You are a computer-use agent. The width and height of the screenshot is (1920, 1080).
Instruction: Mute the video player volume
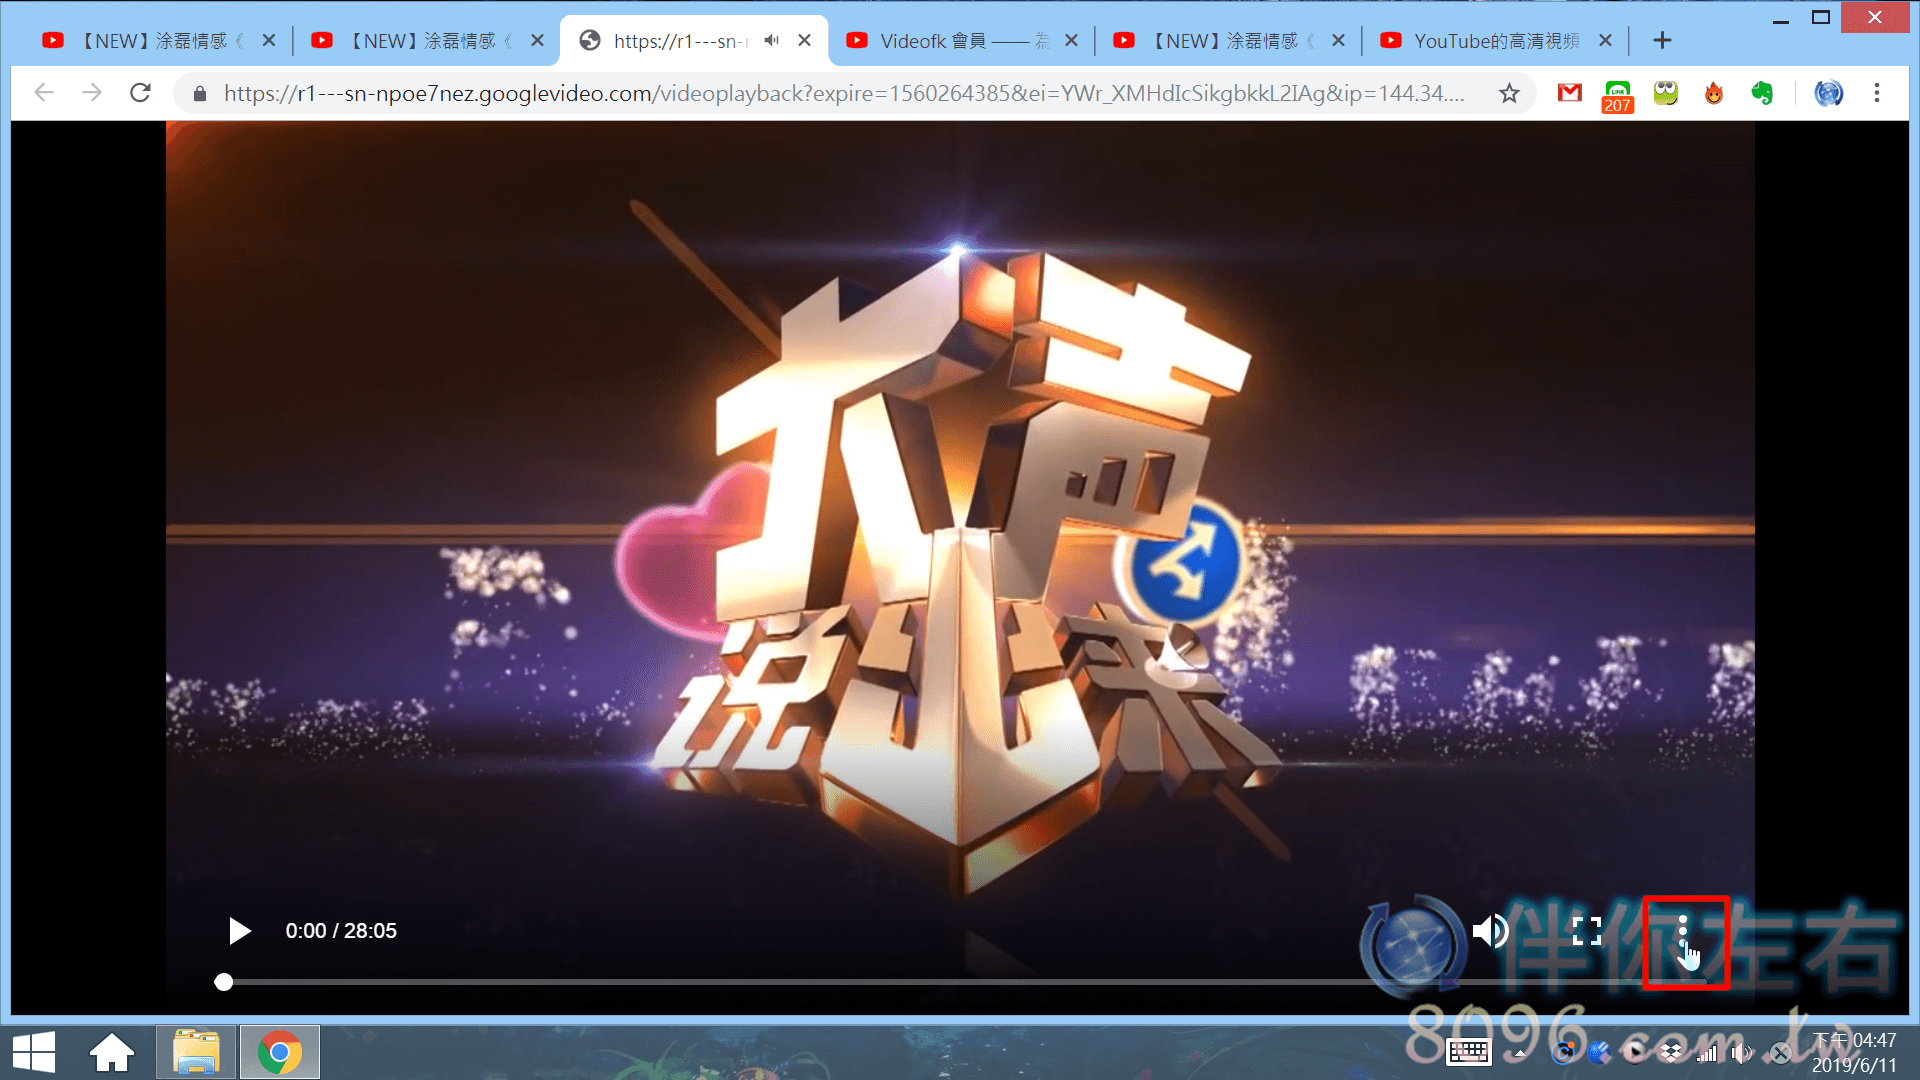click(1490, 931)
